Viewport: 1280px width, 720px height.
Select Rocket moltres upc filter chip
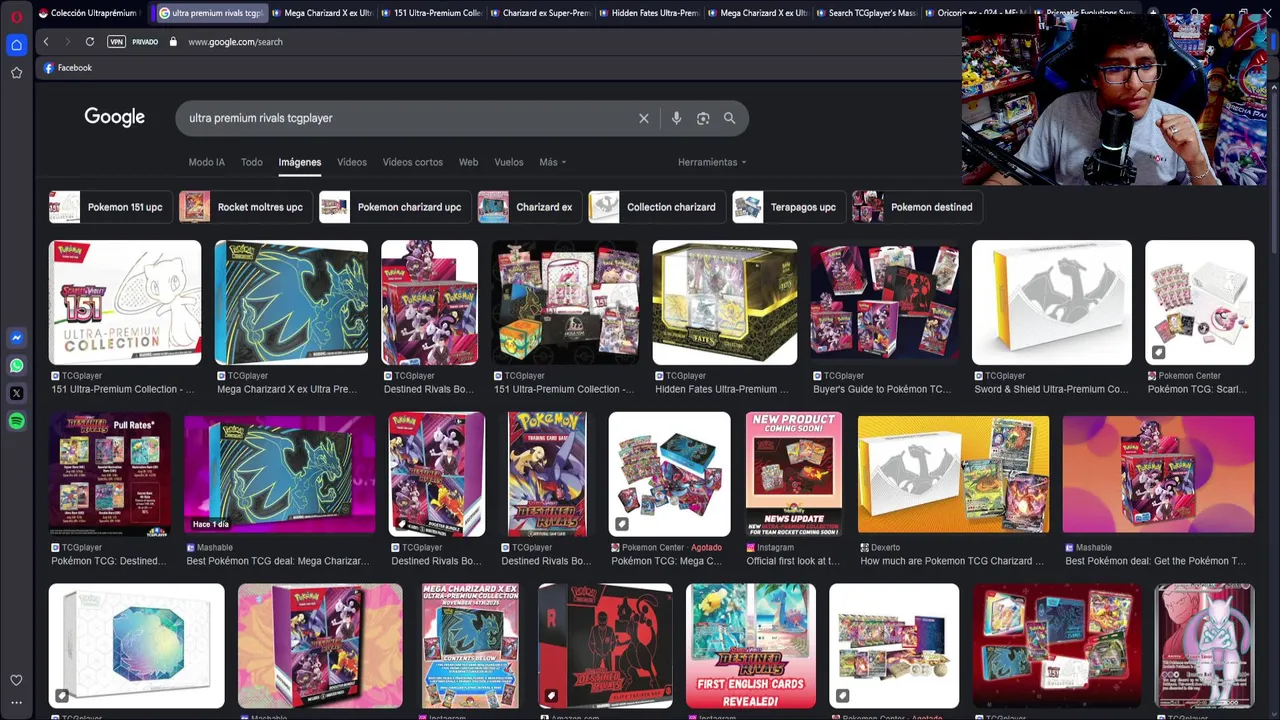(x=245, y=207)
